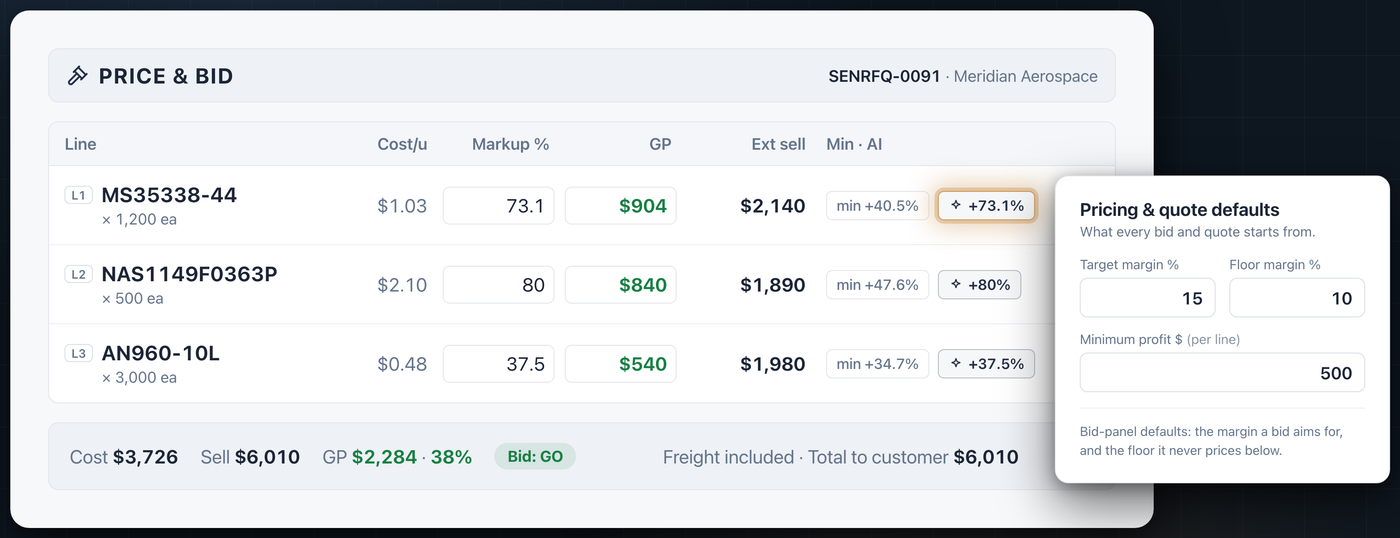Click the GP field showing $840
Image resolution: width=1400 pixels, height=538 pixels.
(x=620, y=285)
